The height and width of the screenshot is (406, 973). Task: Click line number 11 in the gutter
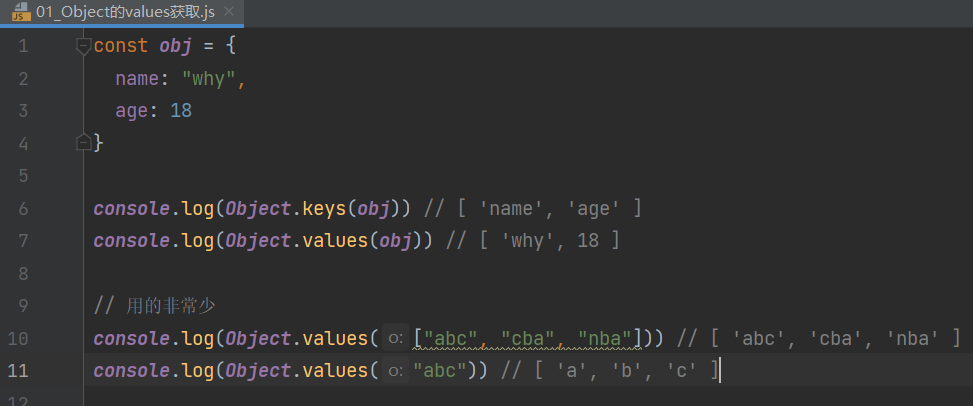coord(18,371)
